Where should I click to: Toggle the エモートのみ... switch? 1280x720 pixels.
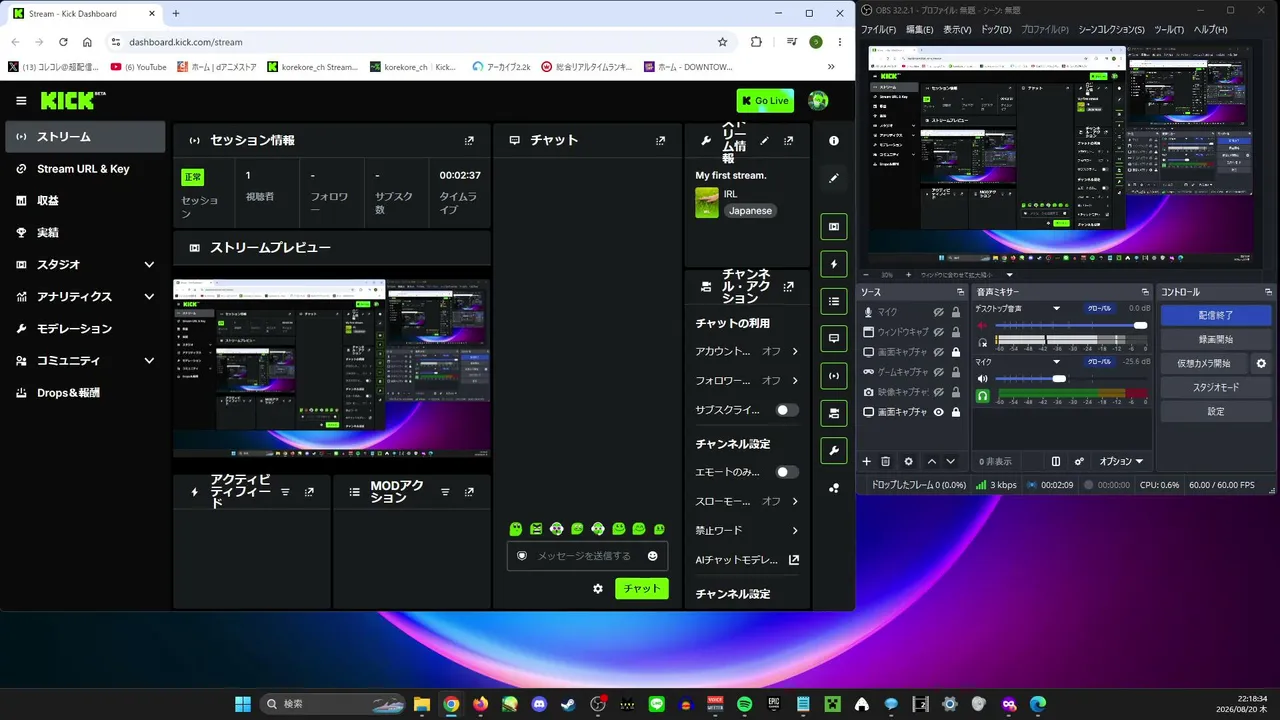pos(788,472)
